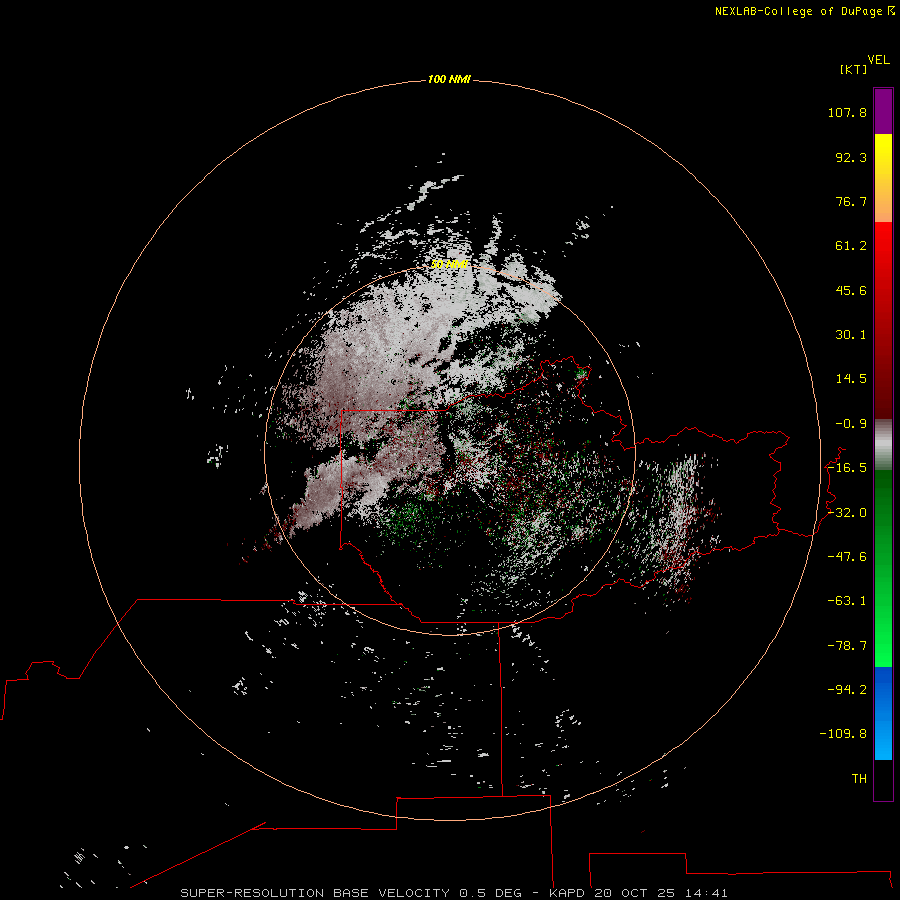Click the yellow-orange segment of the velocity color bar
This screenshot has height=900, width=900.
(x=883, y=178)
